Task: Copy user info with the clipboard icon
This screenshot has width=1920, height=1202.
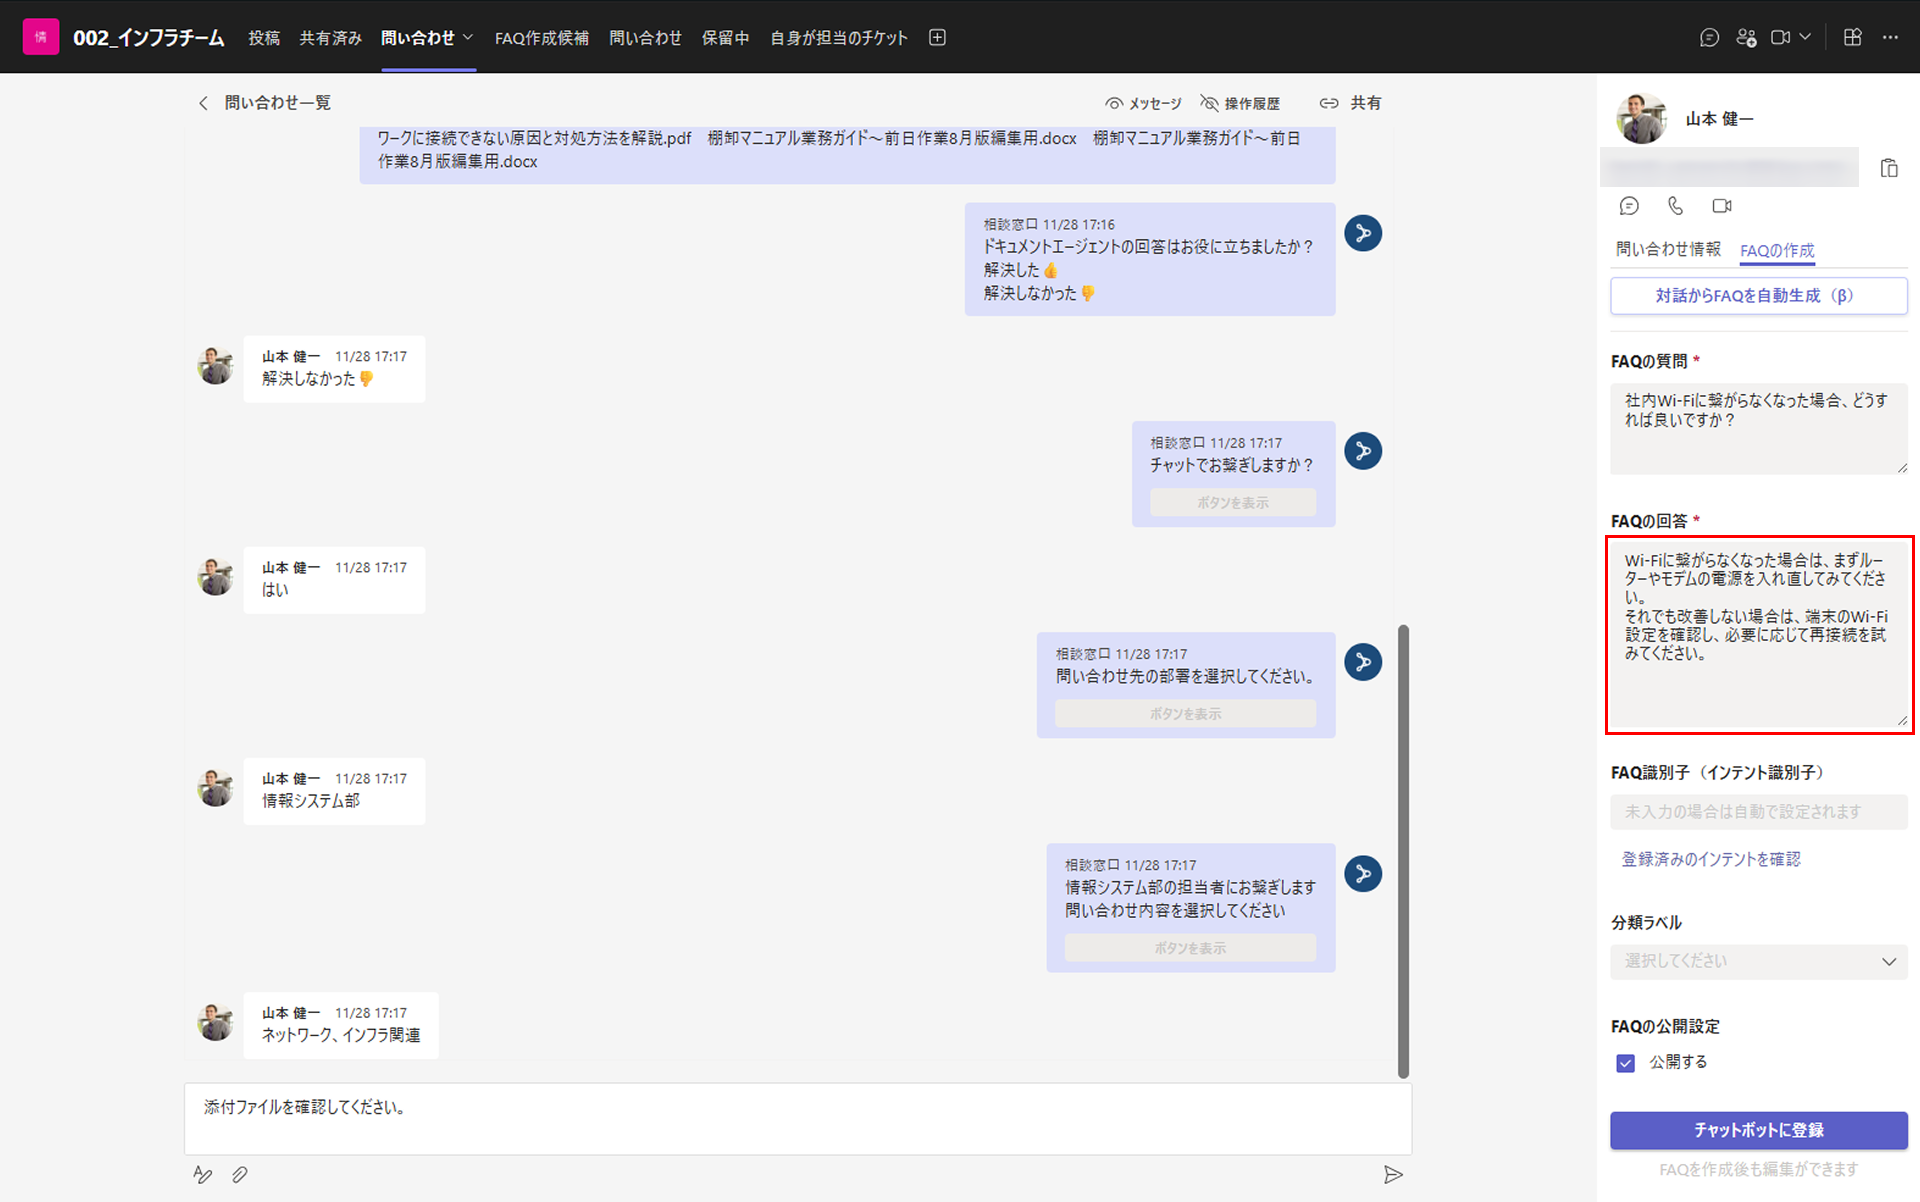Action: click(x=1889, y=168)
